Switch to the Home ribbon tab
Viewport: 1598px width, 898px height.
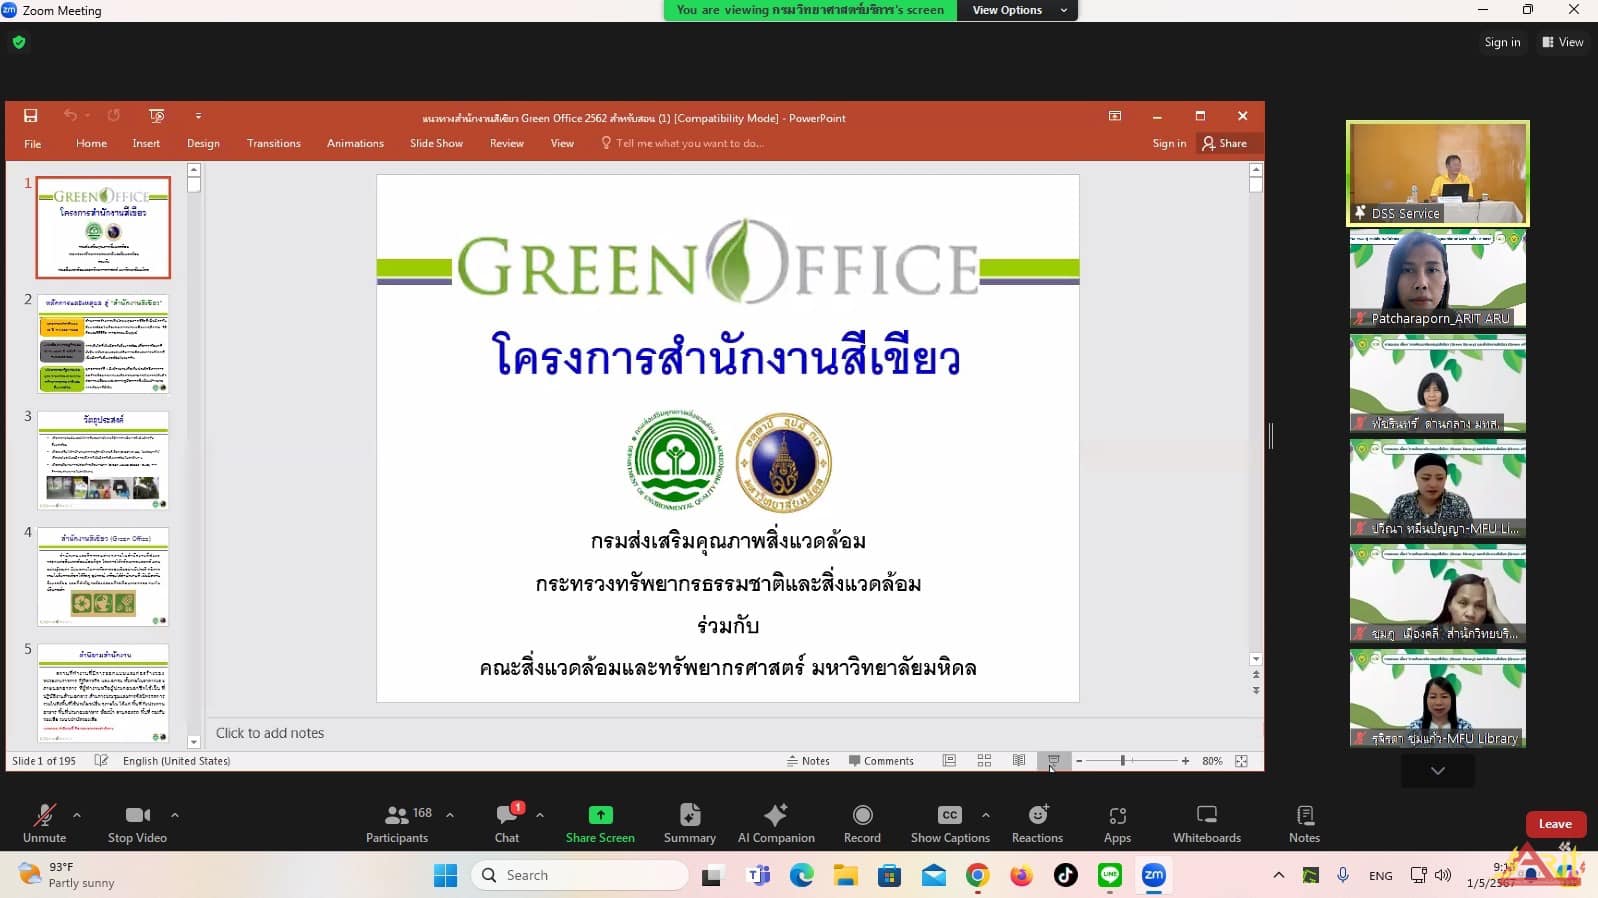[x=91, y=143]
